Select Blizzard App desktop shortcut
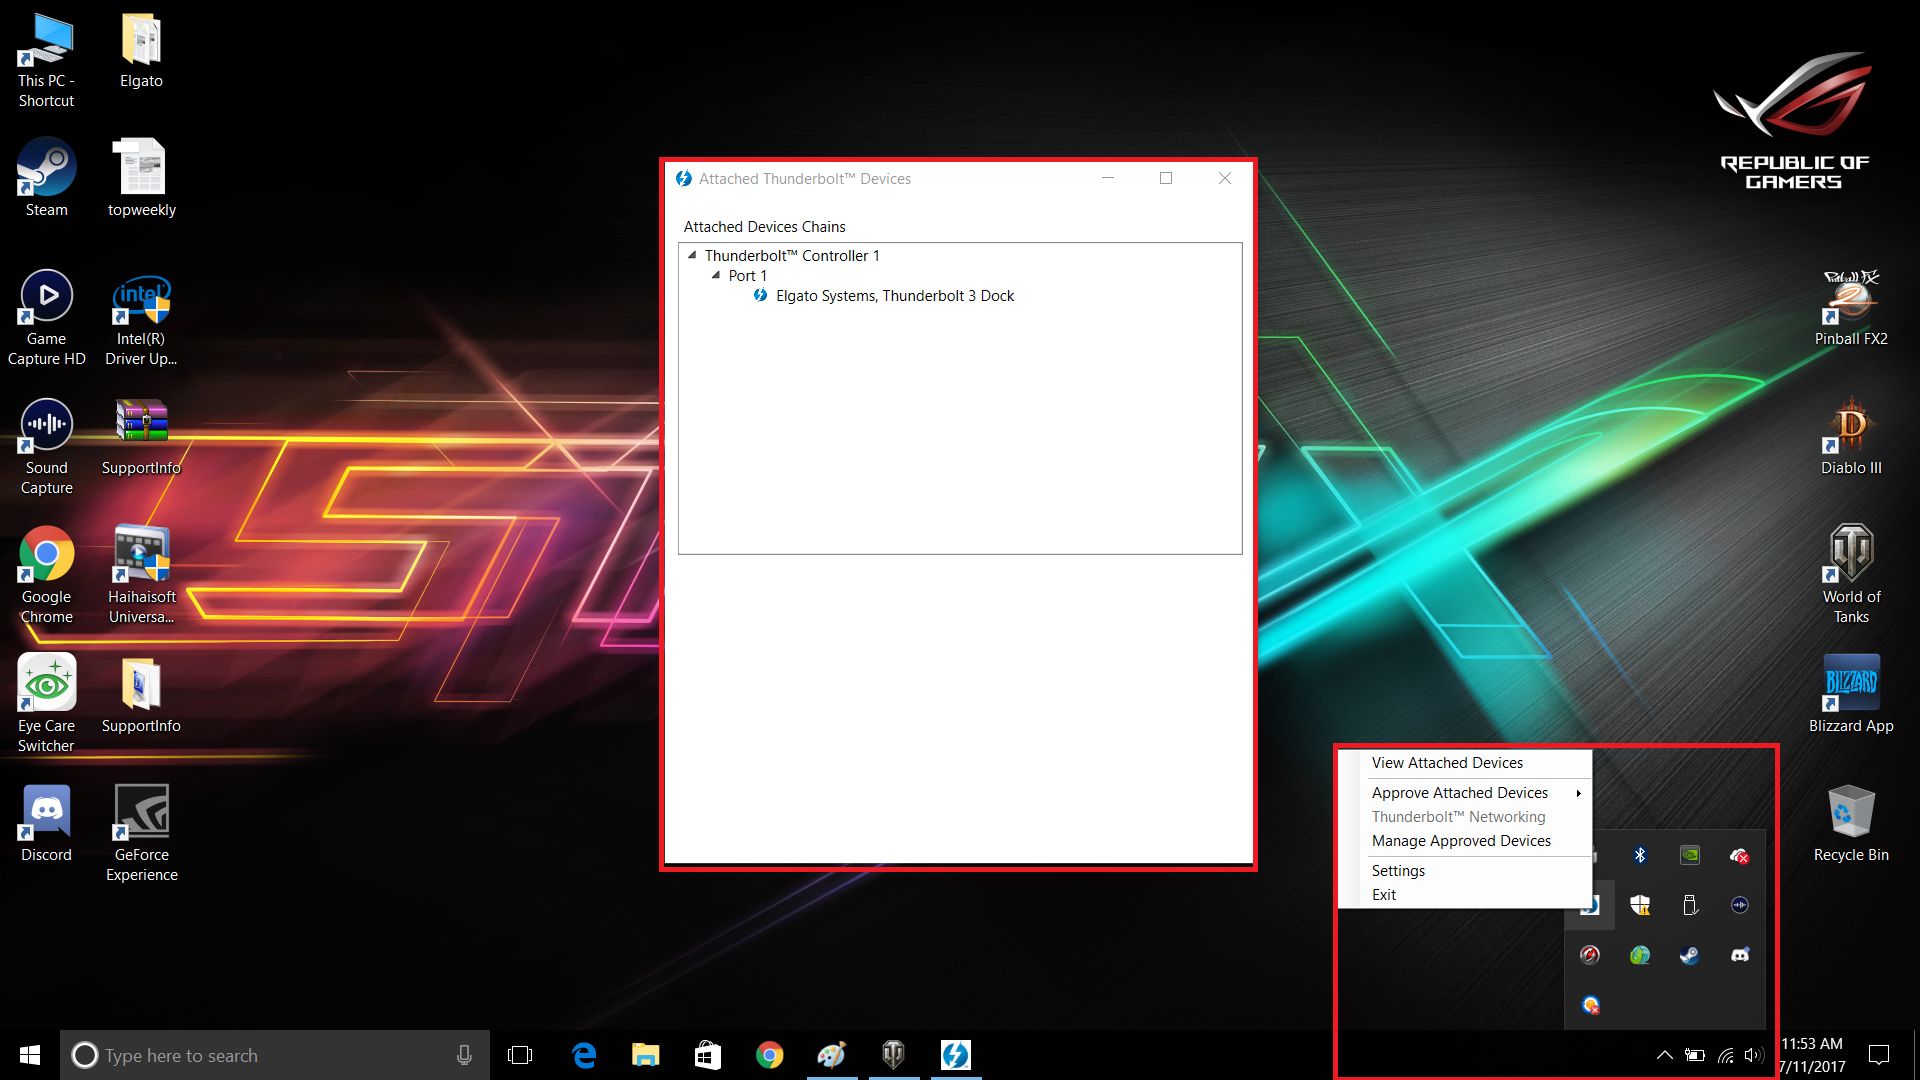Viewport: 1920px width, 1080px height. pos(1851,696)
